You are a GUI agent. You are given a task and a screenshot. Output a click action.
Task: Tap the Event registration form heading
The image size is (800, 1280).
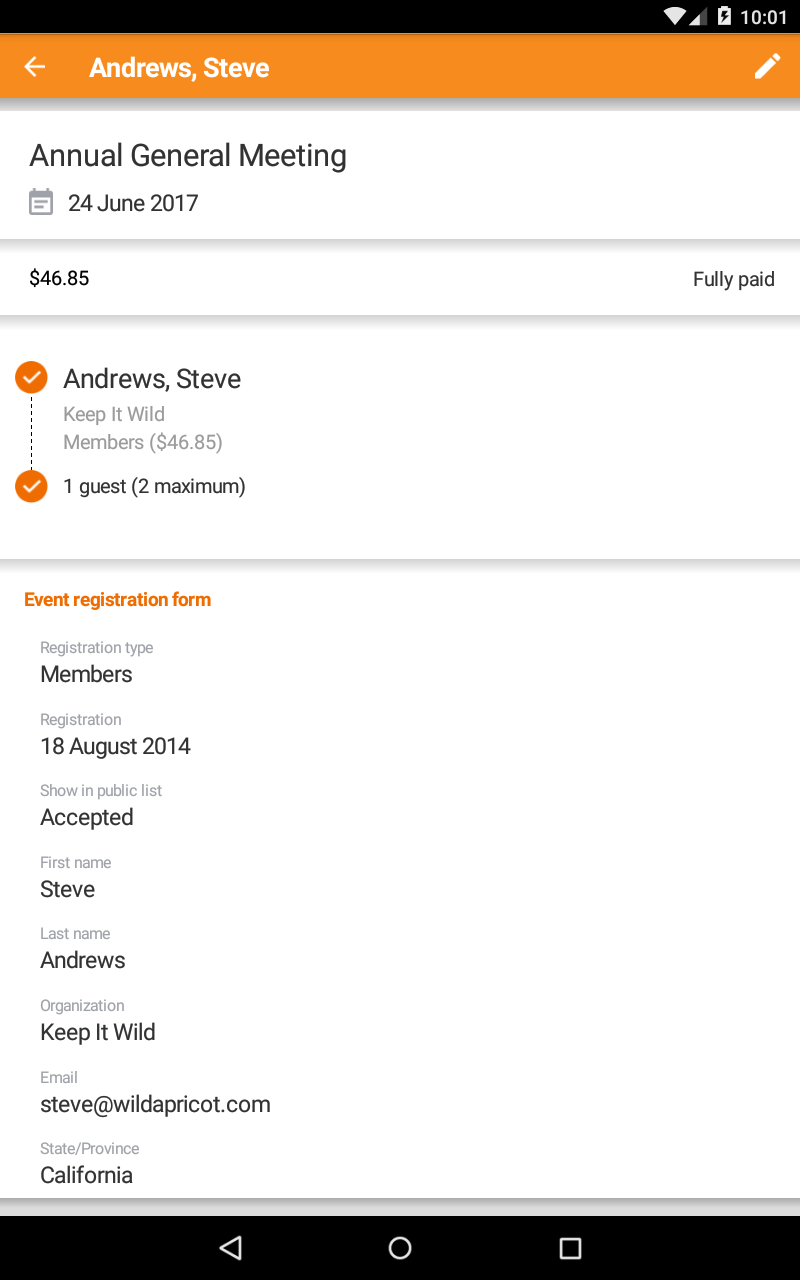[118, 600]
